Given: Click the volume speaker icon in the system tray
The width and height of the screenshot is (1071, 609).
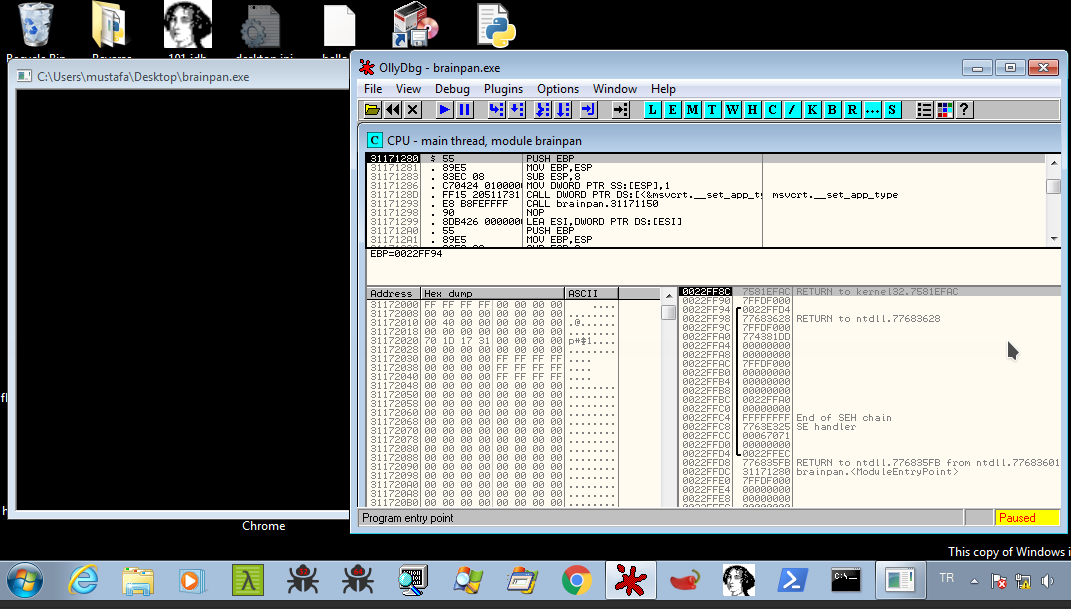Looking at the screenshot, I should (1047, 581).
